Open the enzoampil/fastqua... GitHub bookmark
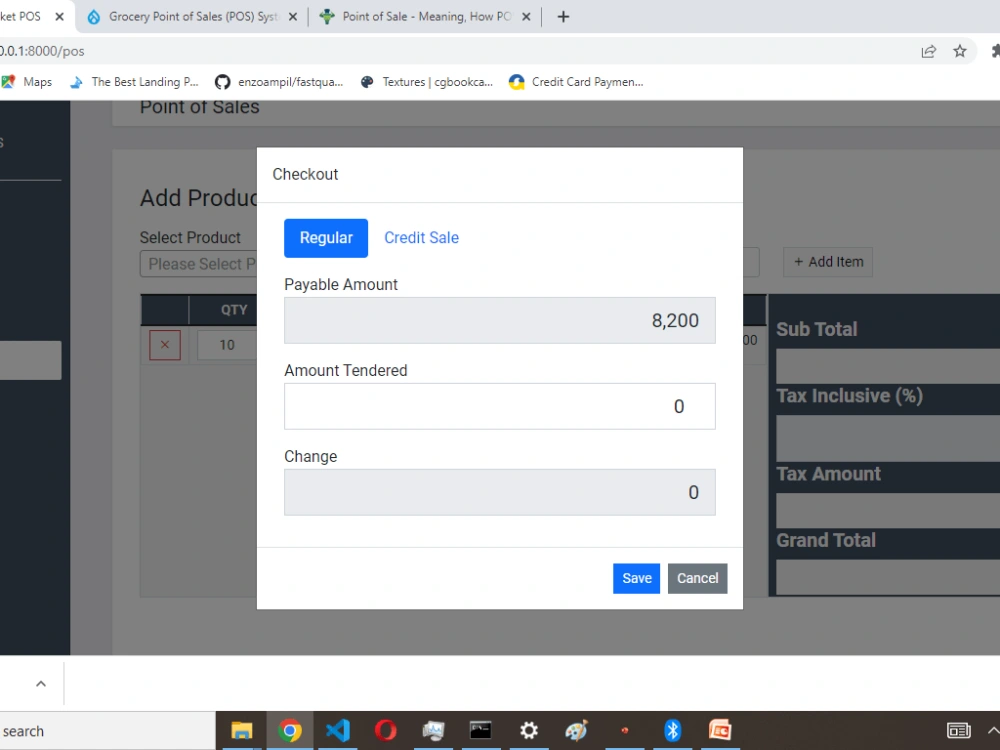Image resolution: width=1000 pixels, height=750 pixels. [279, 82]
